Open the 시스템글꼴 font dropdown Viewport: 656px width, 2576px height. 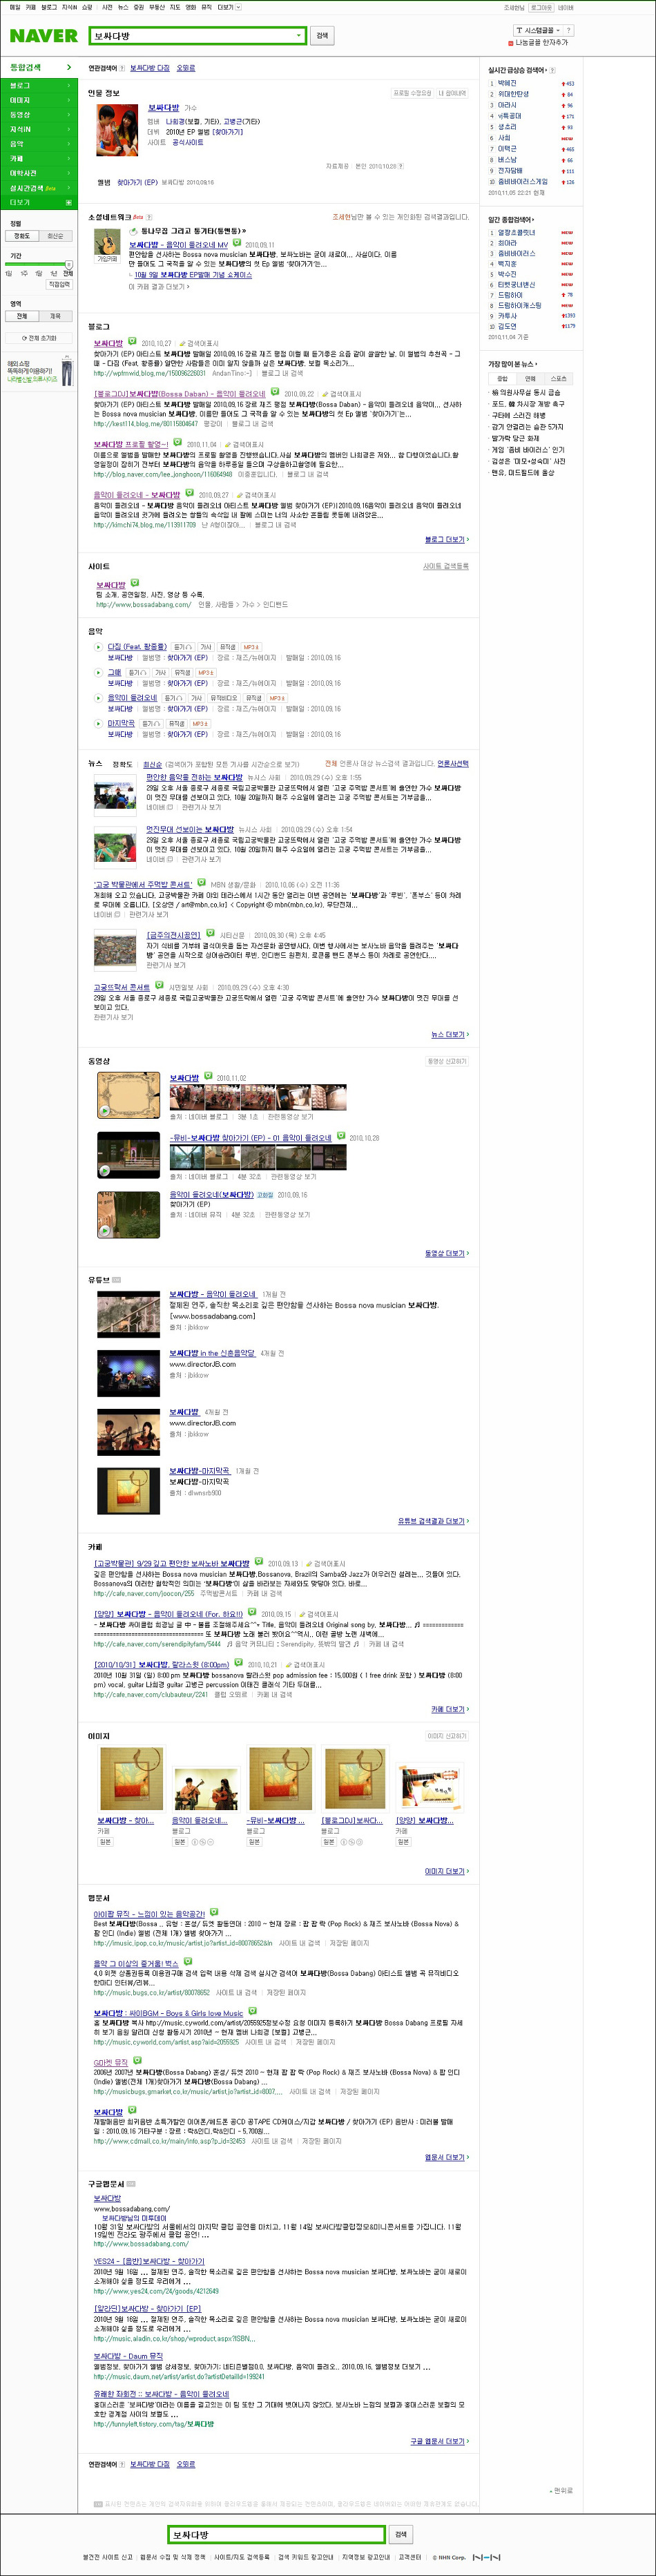pyautogui.click(x=537, y=31)
